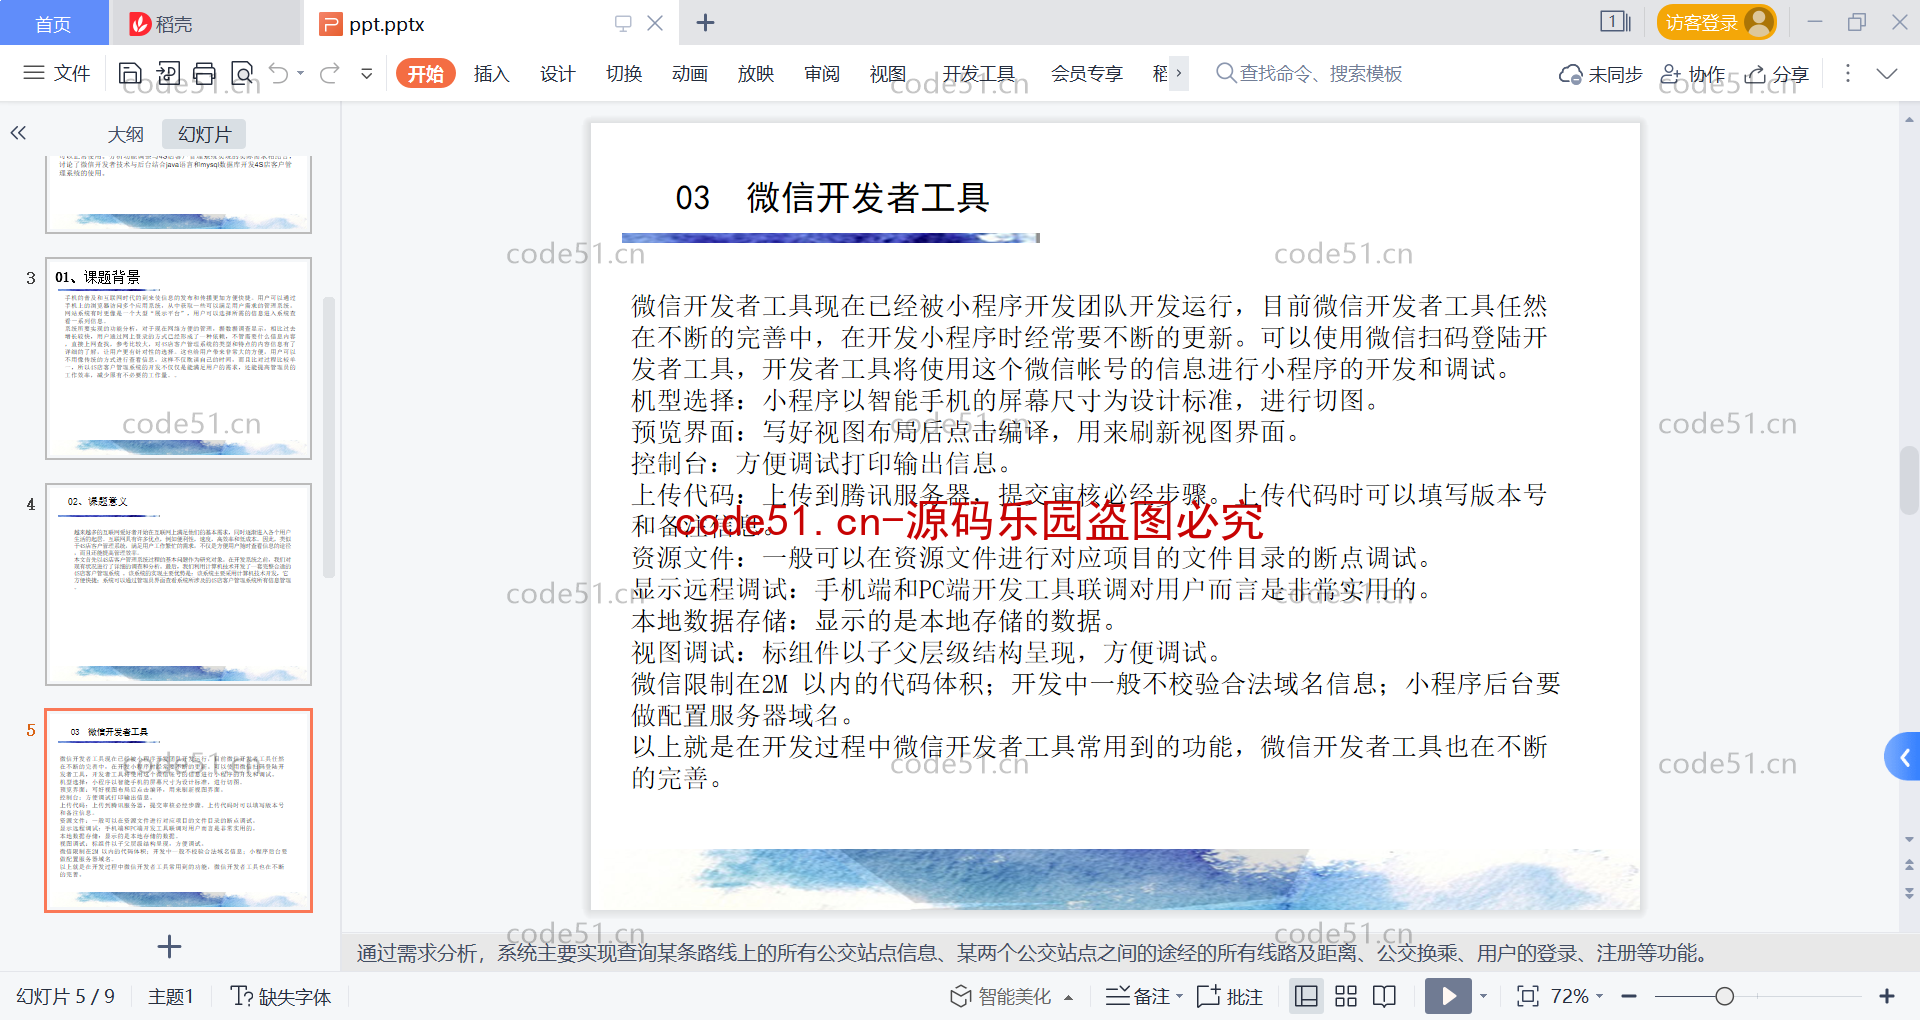This screenshot has width=1920, height=1020.
Task: Click the 智能美化 button
Action: (1000, 996)
